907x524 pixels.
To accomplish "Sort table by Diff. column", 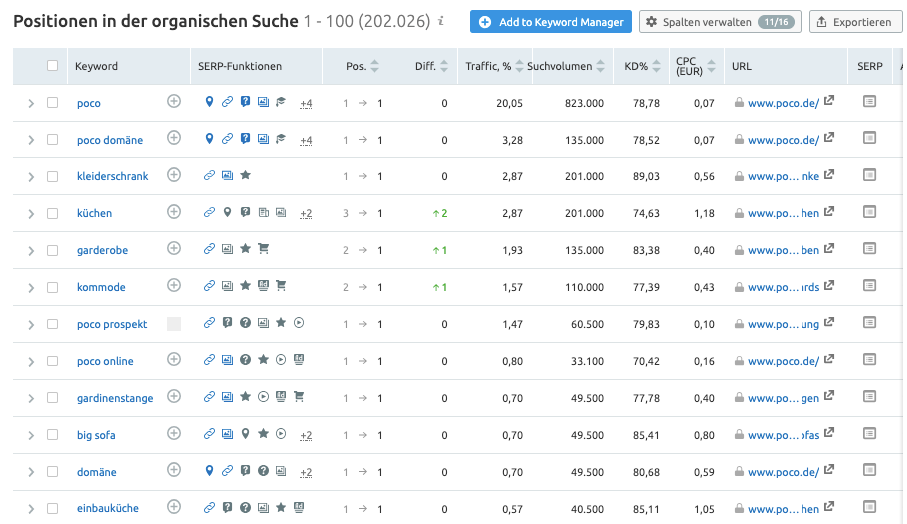I will pos(444,66).
